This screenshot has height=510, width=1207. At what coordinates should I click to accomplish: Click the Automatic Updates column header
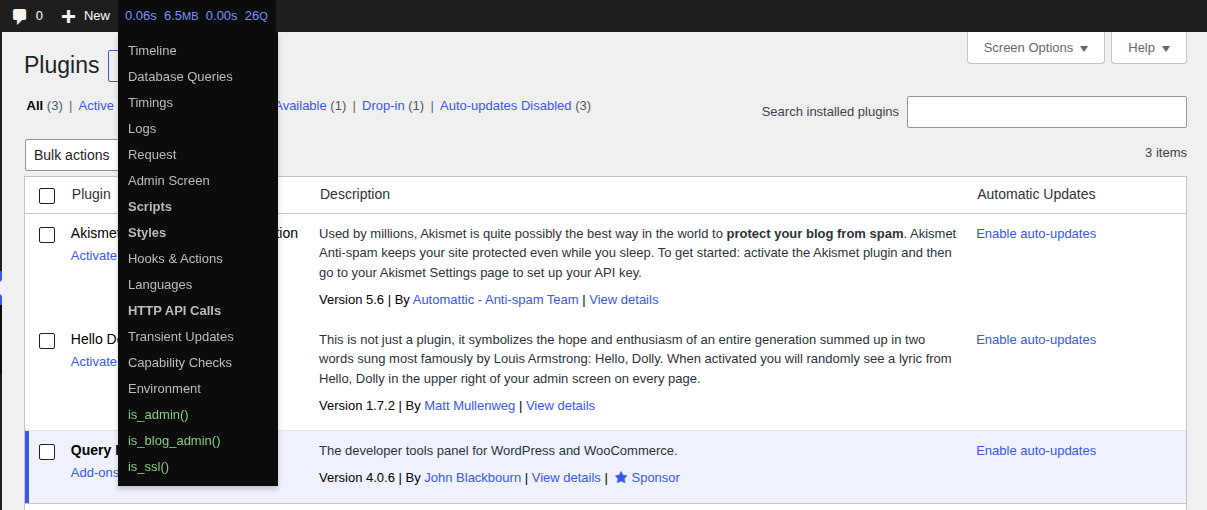(1036, 194)
